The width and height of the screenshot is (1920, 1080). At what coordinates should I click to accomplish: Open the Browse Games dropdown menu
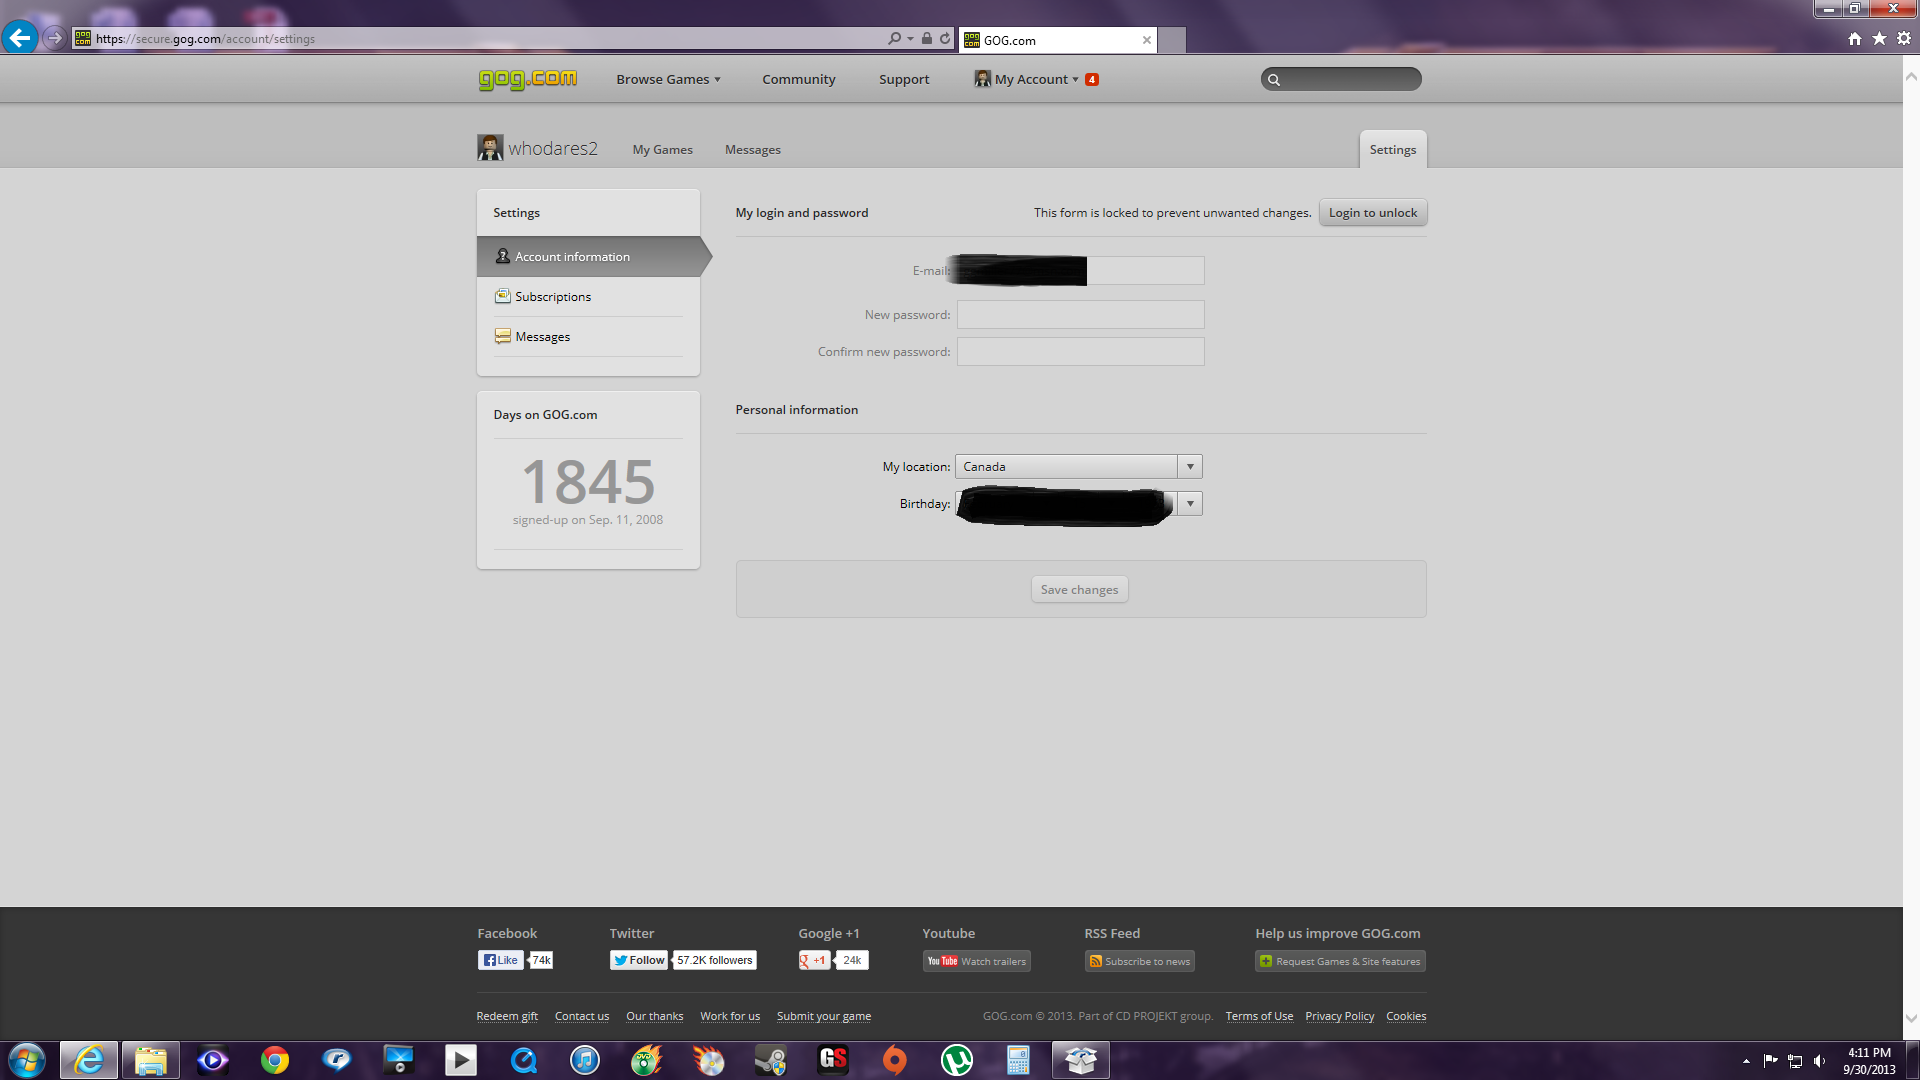click(668, 79)
